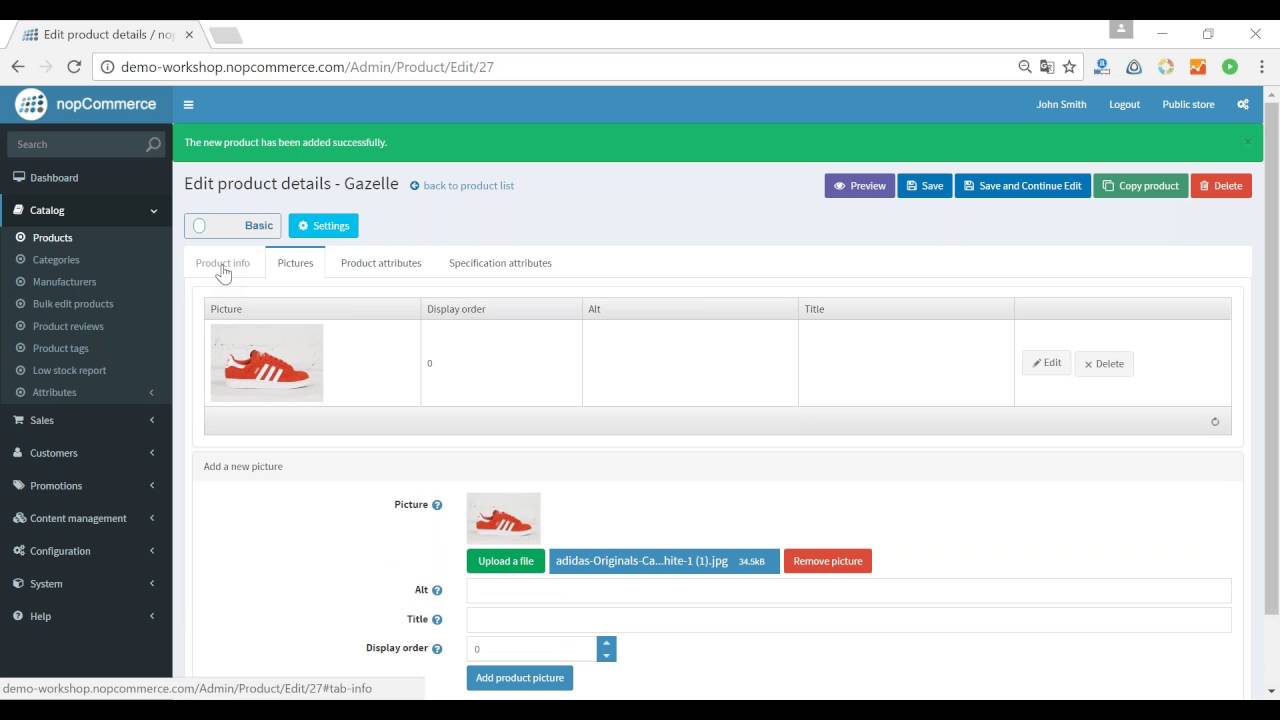Delete the picture table row
1280x720 pixels.
click(1104, 364)
